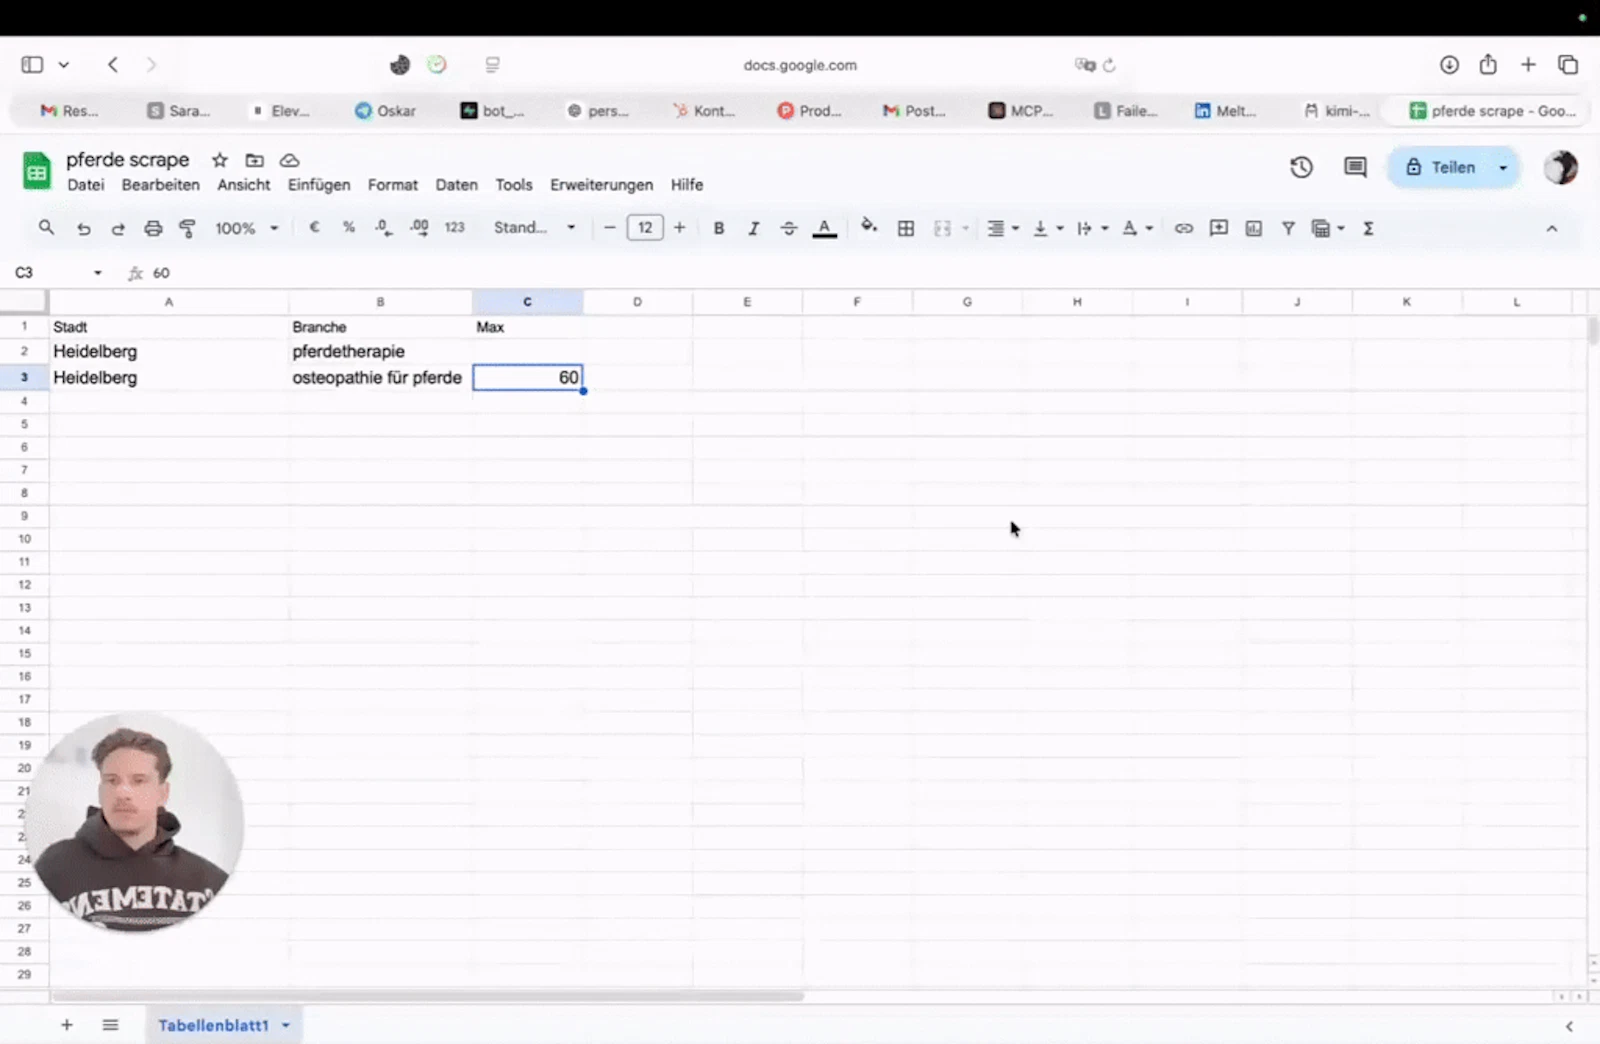Open the Format menu
This screenshot has width=1600, height=1044.
393,185
